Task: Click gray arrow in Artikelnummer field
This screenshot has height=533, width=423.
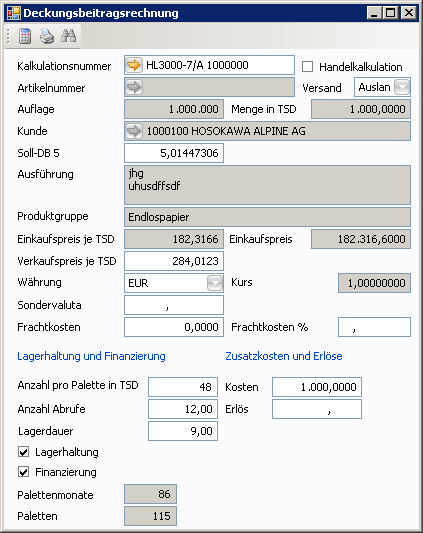Action: pyautogui.click(x=134, y=87)
